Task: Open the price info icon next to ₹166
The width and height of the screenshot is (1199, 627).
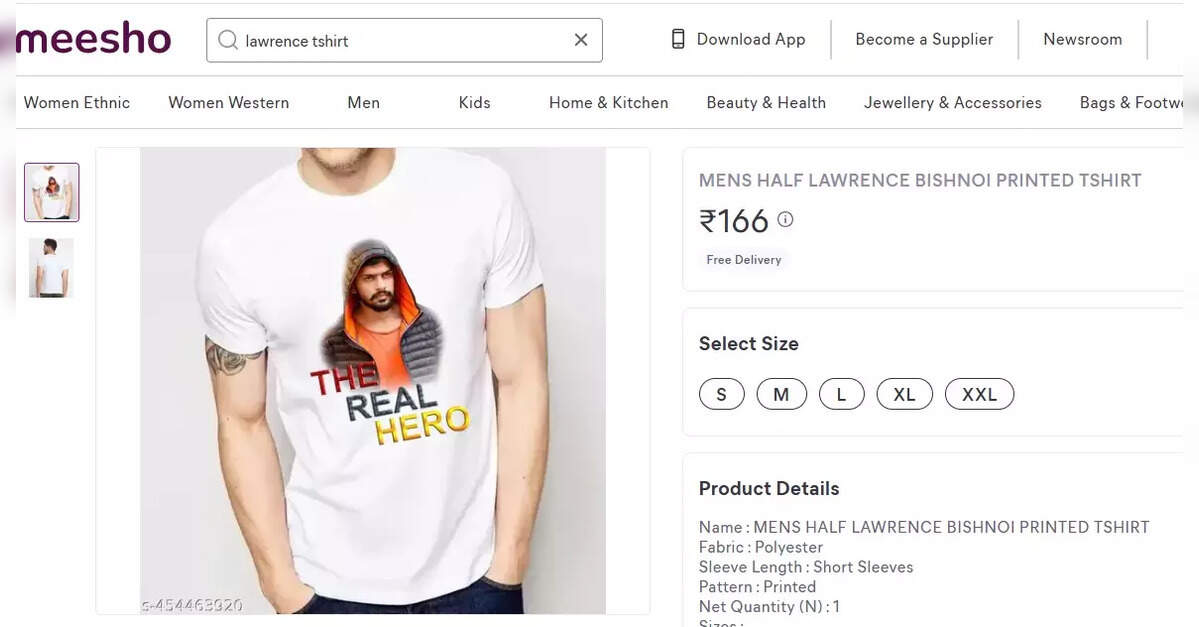Action: (785, 219)
